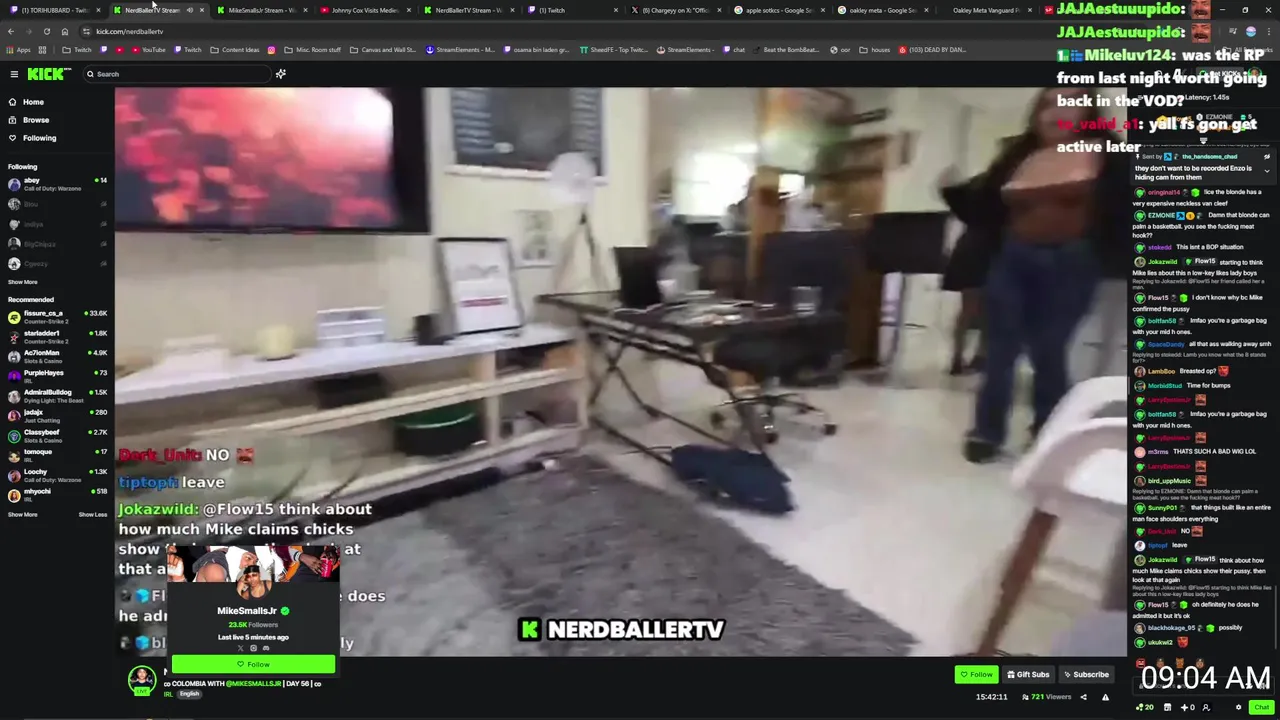Close the NerdBallerTV Stream active tab
The width and height of the screenshot is (1280, 720).
(202, 10)
